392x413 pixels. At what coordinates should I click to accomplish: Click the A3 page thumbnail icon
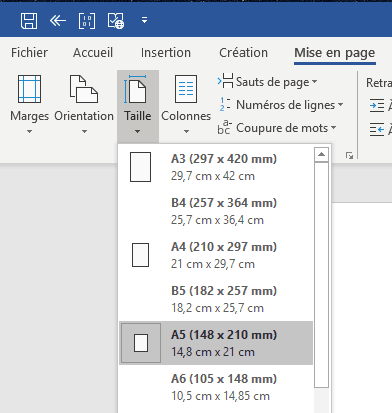pos(140,167)
